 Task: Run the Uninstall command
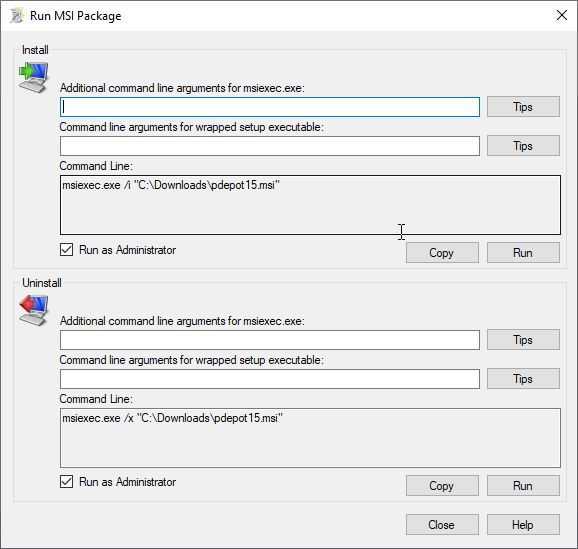(523, 486)
